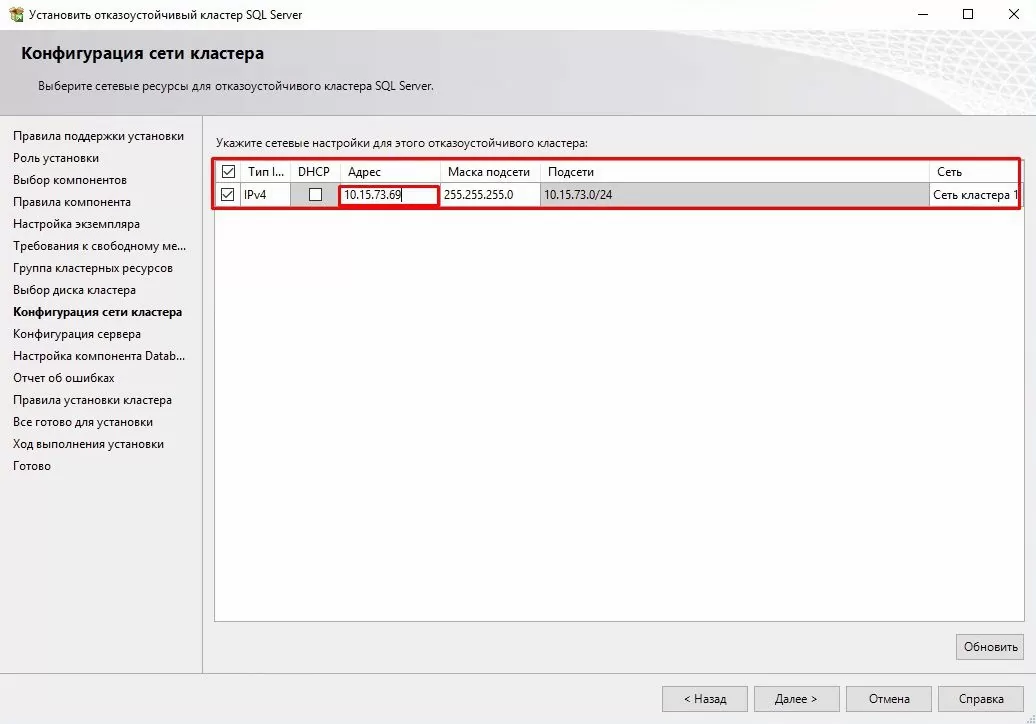Select the Правила установки кластера step
Image resolution: width=1036 pixels, height=724 pixels.
click(92, 400)
